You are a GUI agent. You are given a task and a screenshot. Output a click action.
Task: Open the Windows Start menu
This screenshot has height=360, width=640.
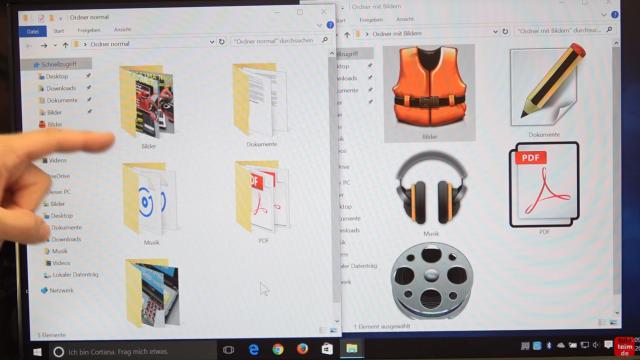[x=38, y=352]
